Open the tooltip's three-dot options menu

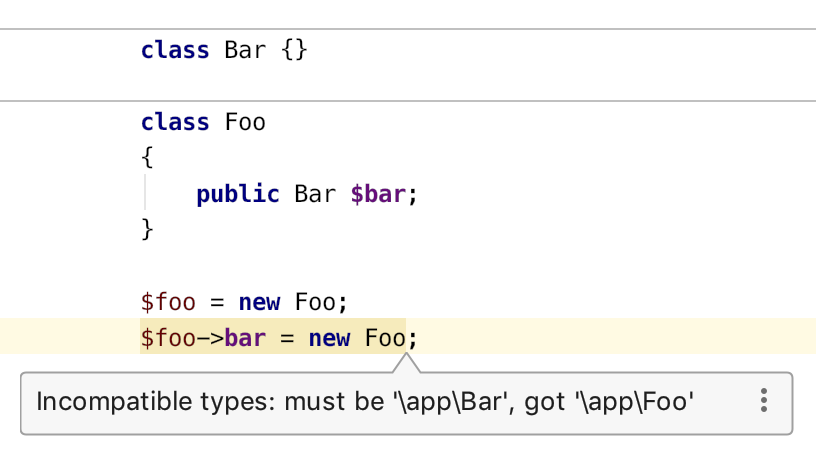pyautogui.click(x=763, y=400)
